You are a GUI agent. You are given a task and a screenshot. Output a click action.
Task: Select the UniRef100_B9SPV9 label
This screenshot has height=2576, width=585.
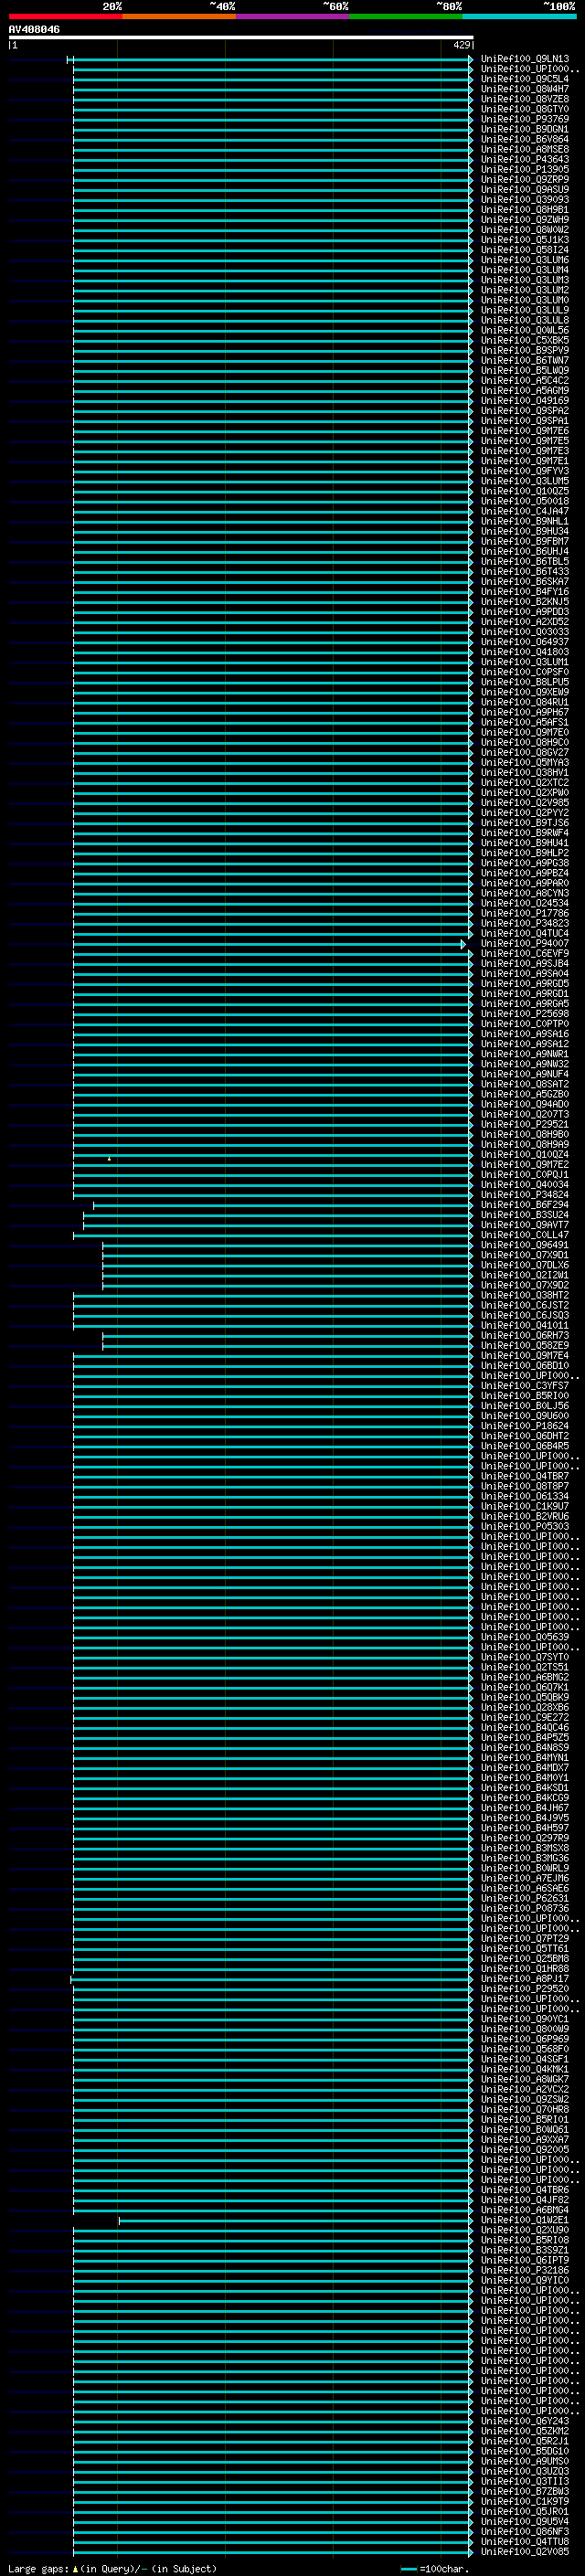[x=525, y=350]
